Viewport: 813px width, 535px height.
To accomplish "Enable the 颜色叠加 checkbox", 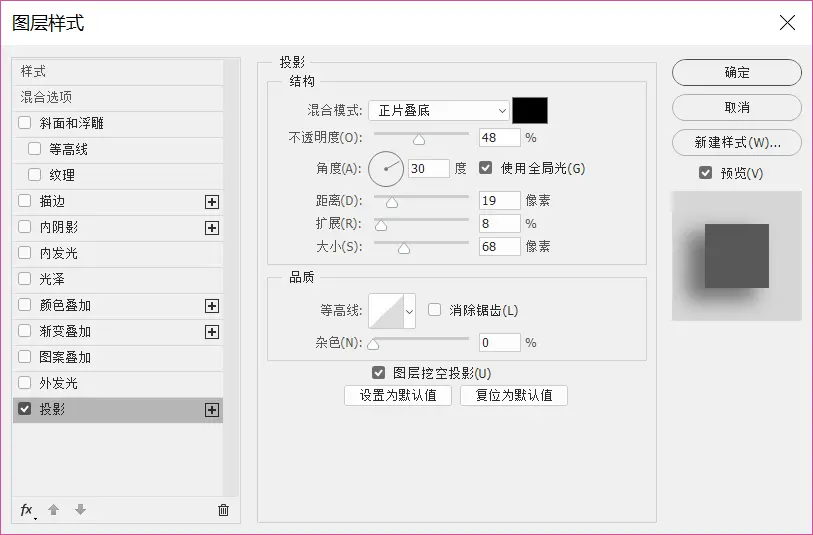I will point(24,305).
